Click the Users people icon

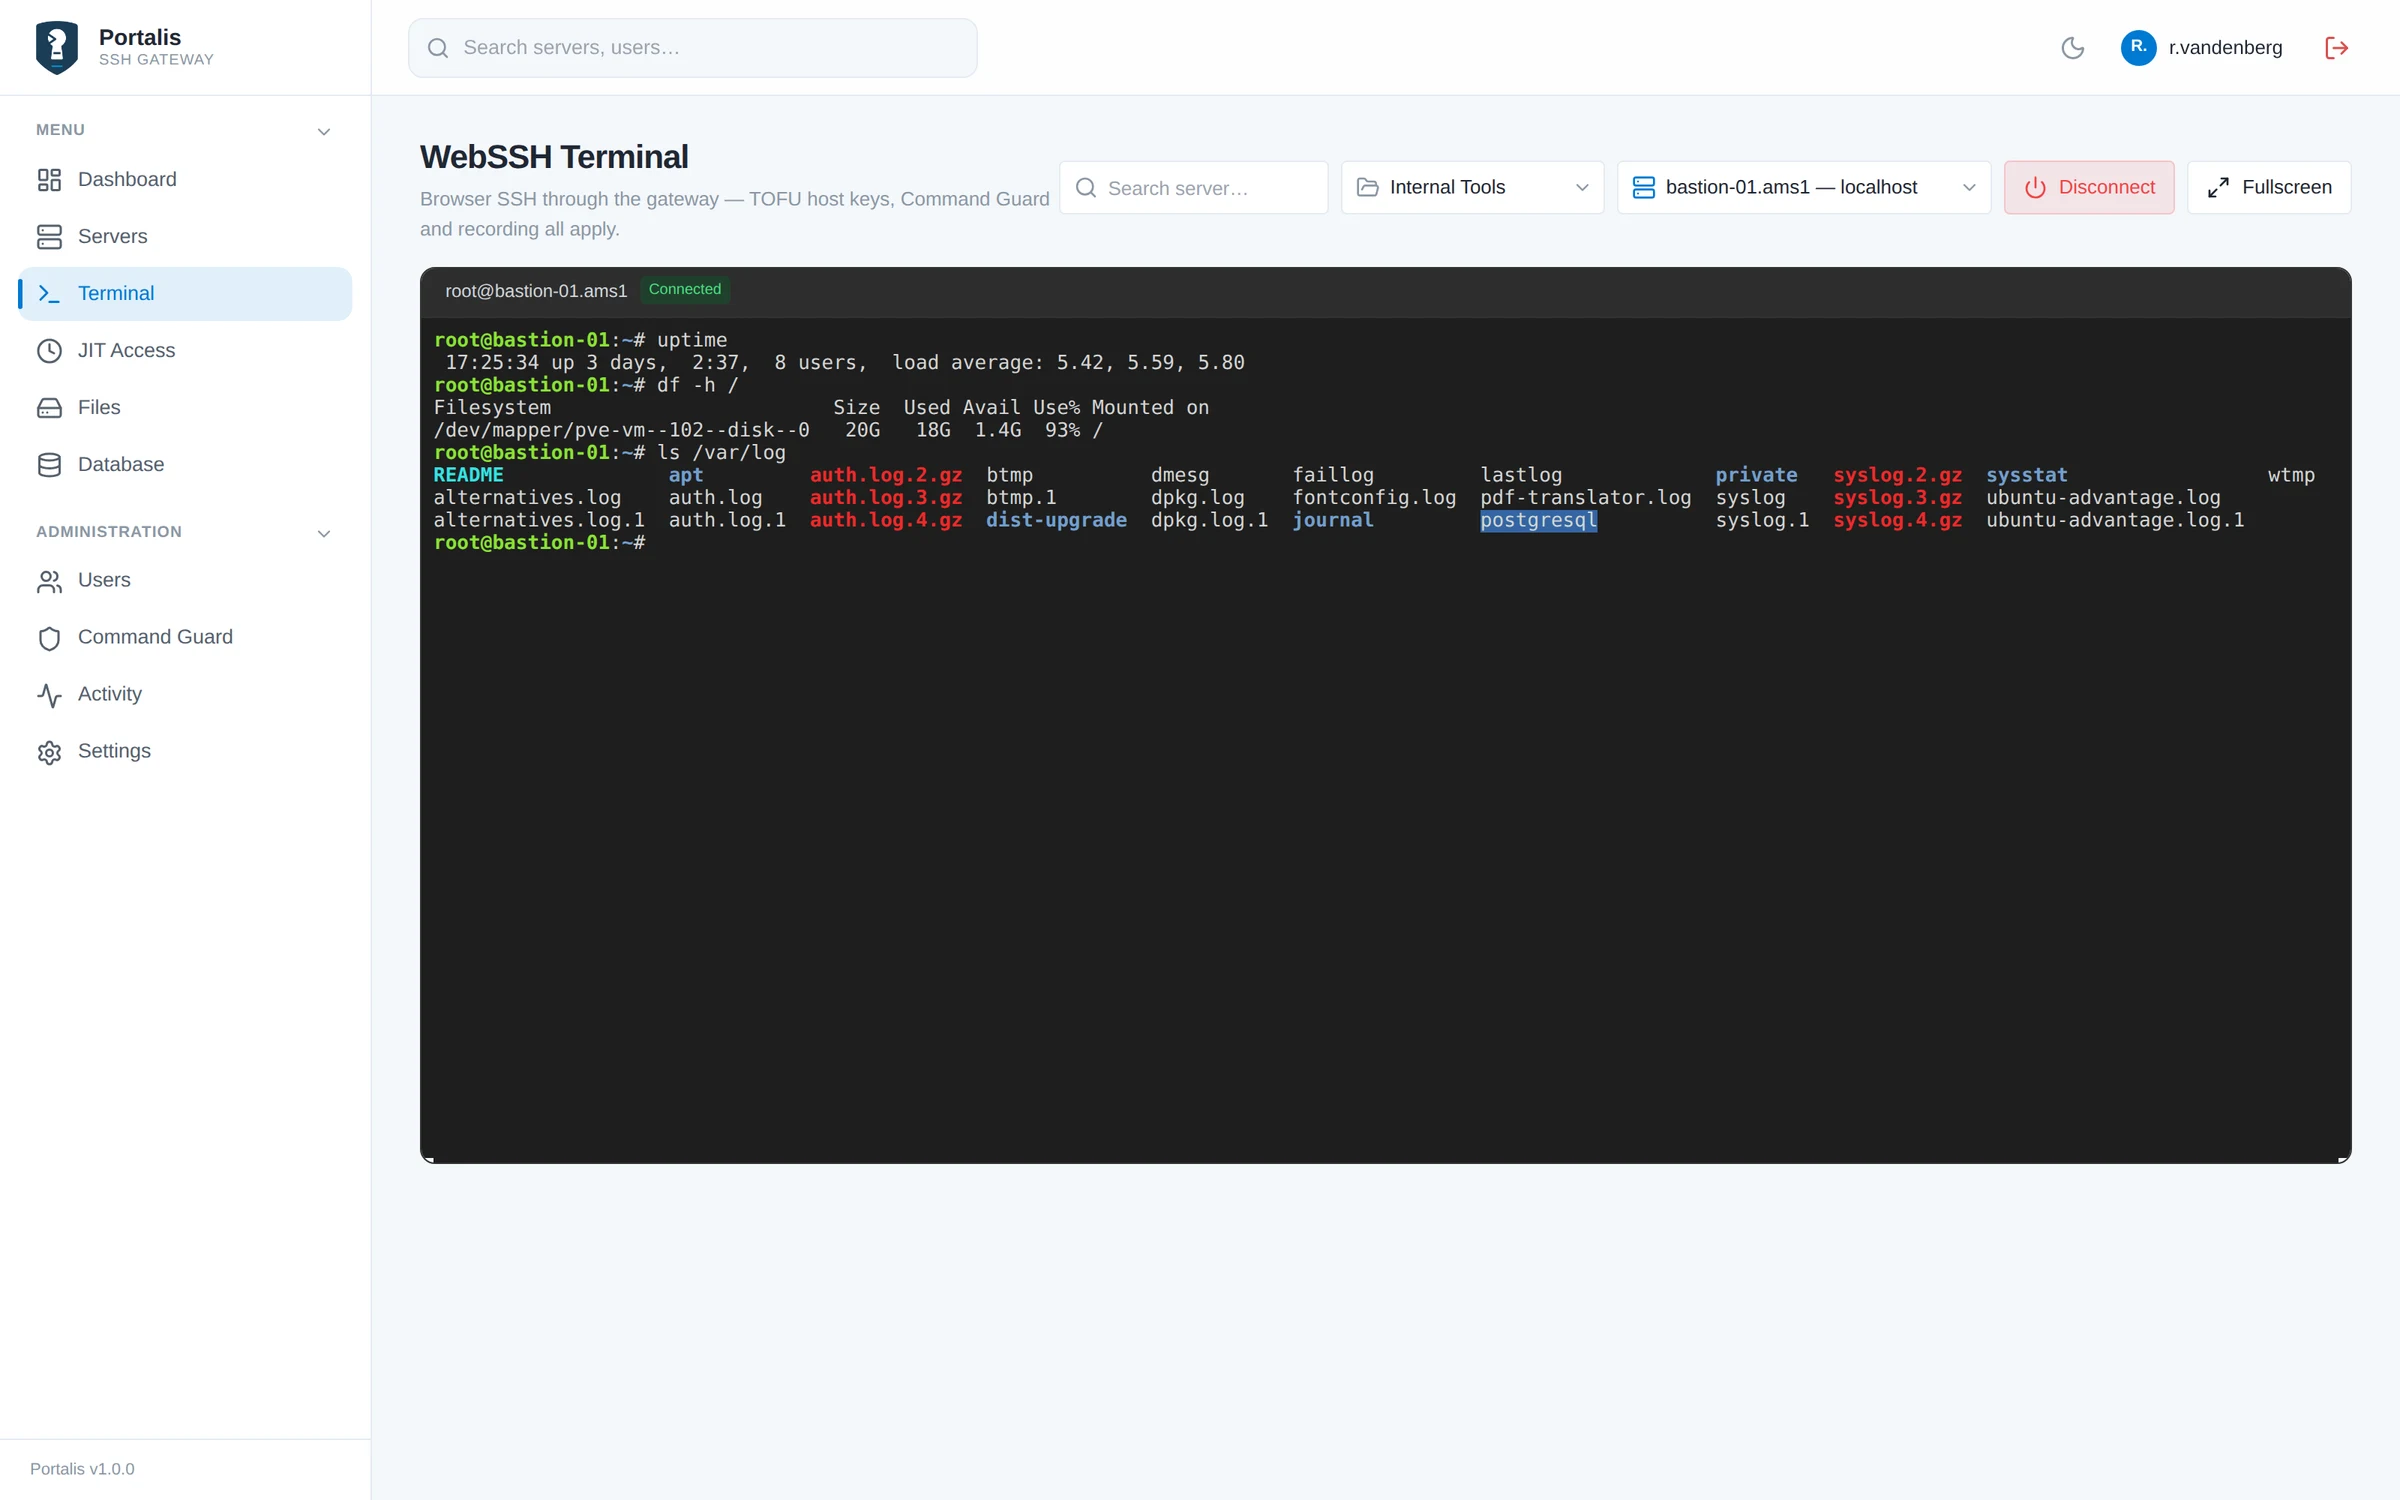[49, 581]
